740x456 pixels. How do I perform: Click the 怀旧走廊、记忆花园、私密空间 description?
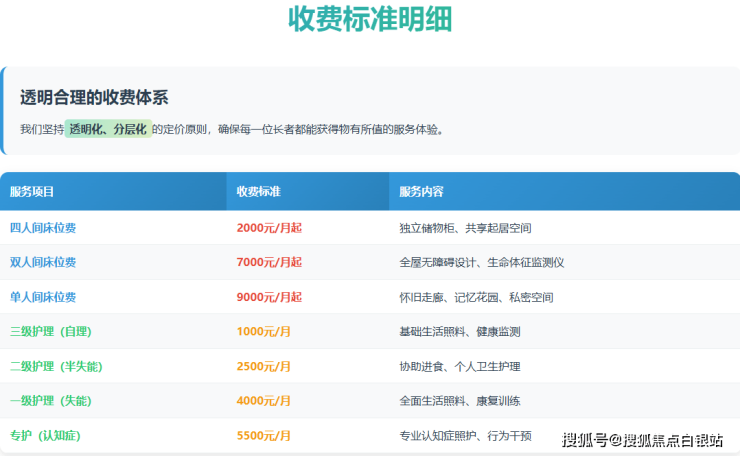(476, 297)
